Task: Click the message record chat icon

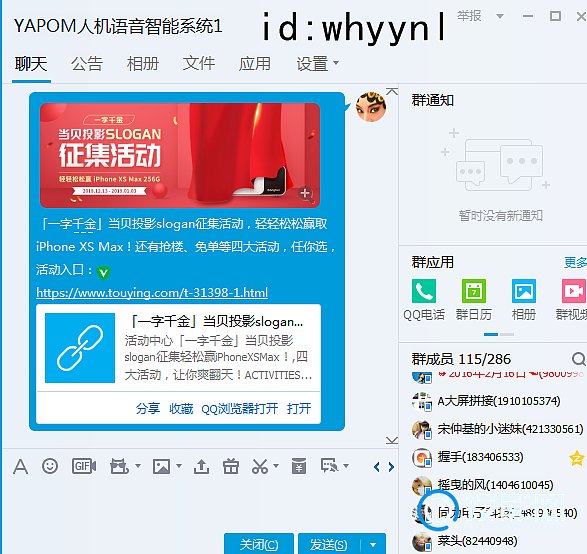Action: pyautogui.click(x=329, y=466)
